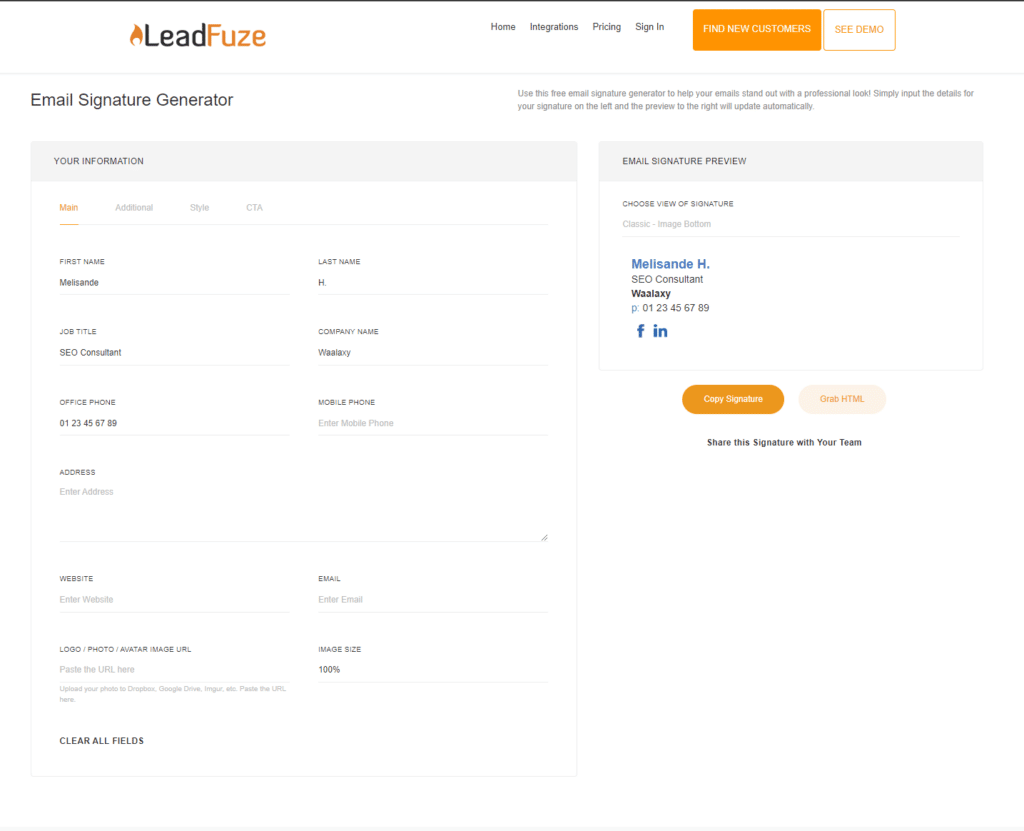
Task: Click Clear All Fields link
Action: (102, 741)
